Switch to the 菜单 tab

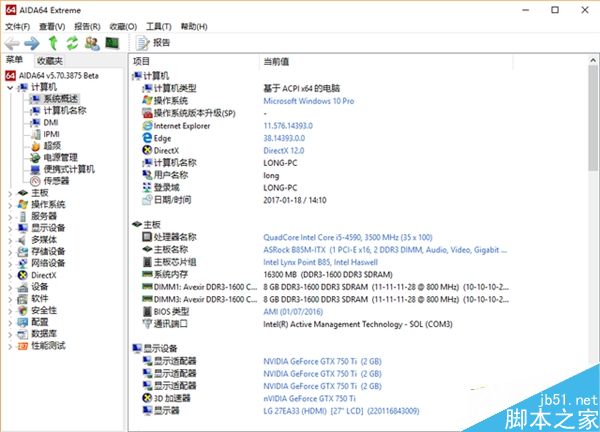(x=15, y=60)
